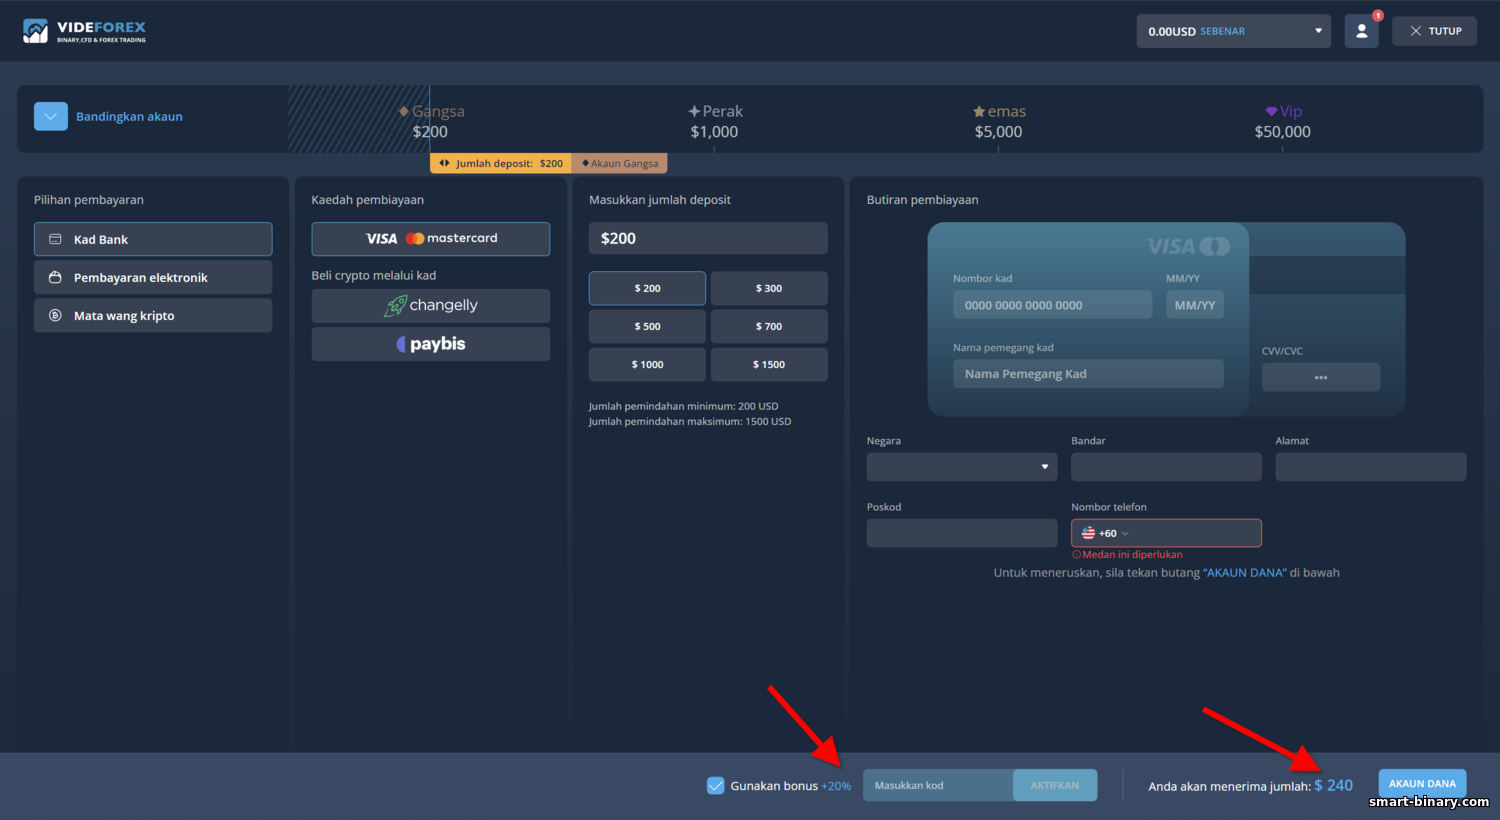Select the emas $5,000 account tier
The width and height of the screenshot is (1500, 820).
tap(999, 121)
